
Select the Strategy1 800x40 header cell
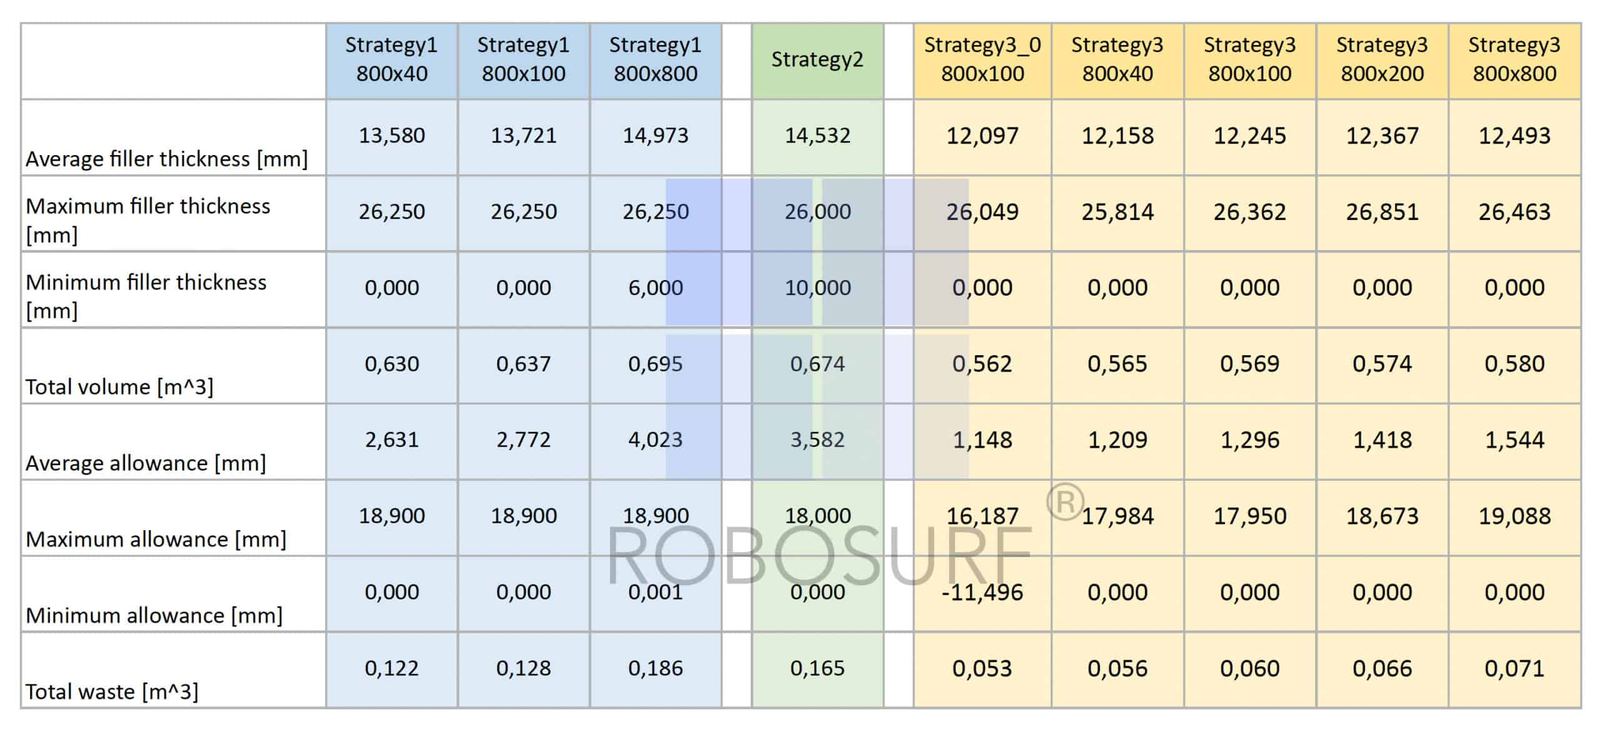pos(391,60)
